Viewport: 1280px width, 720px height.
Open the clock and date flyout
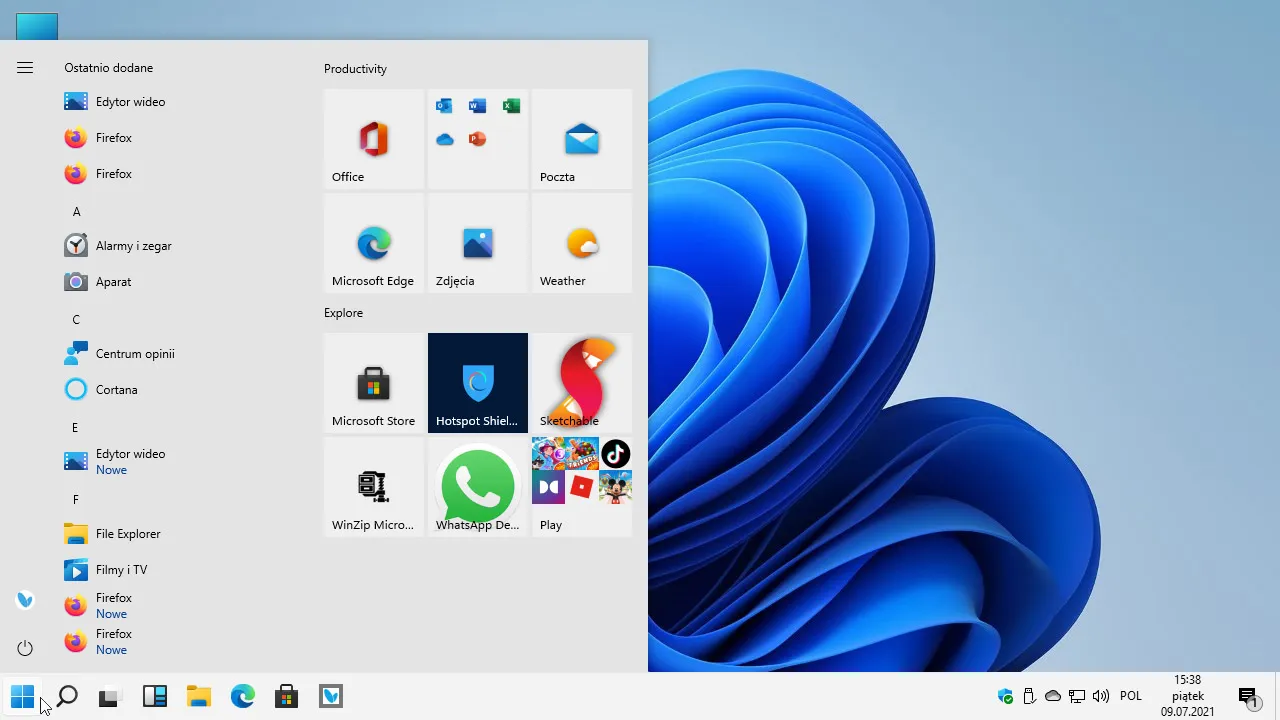(x=1188, y=696)
